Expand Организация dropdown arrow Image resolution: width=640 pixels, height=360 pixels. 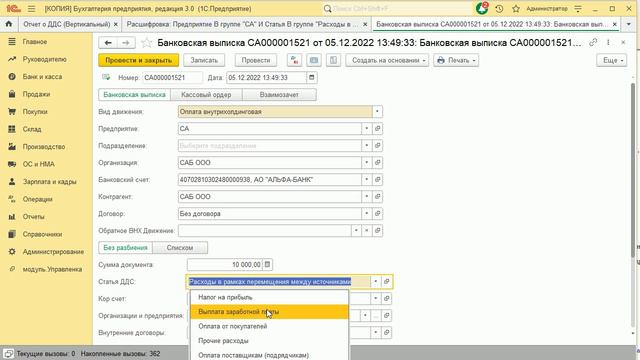(x=367, y=162)
